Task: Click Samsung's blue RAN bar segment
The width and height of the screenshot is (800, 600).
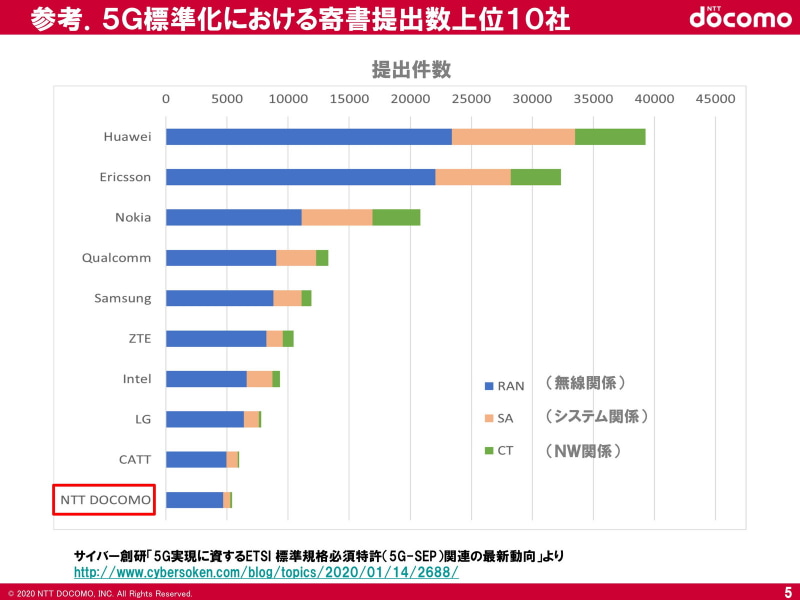Action: 219,298
